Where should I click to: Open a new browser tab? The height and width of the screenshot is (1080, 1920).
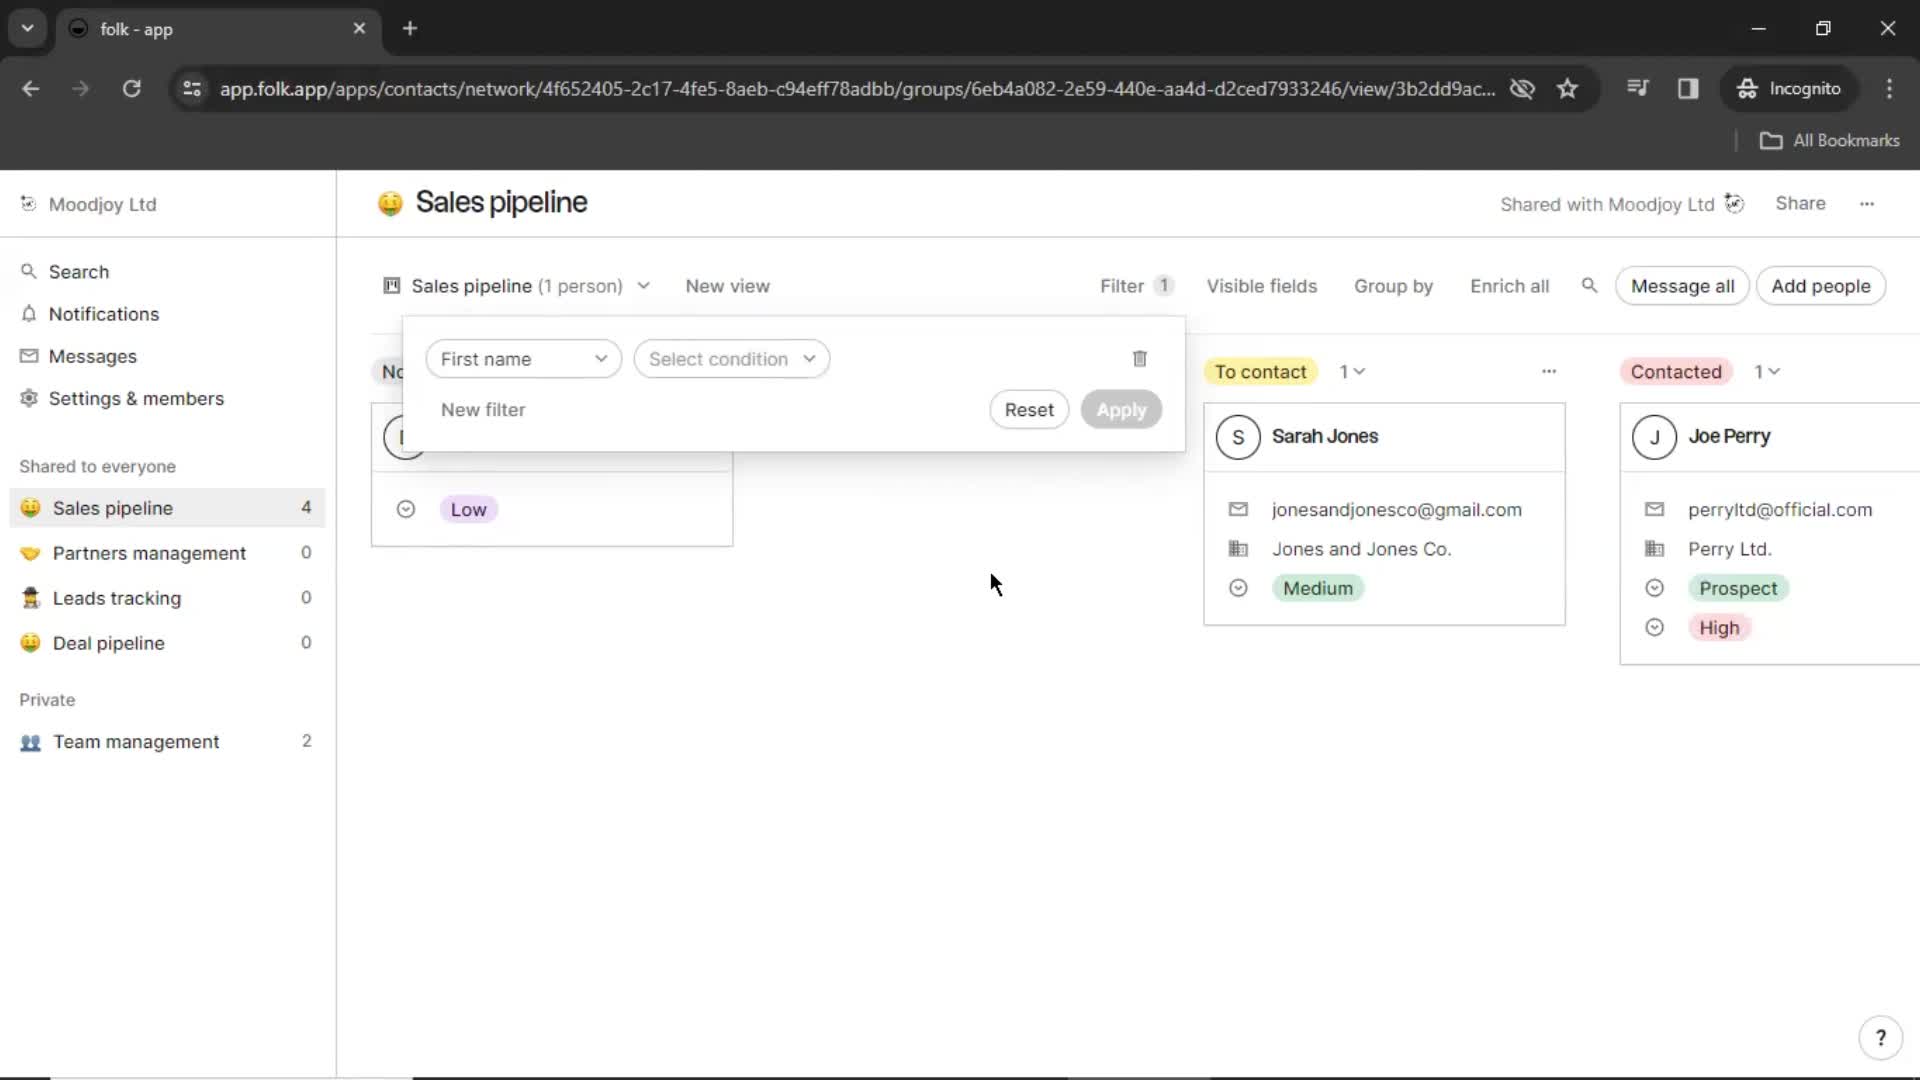[410, 29]
